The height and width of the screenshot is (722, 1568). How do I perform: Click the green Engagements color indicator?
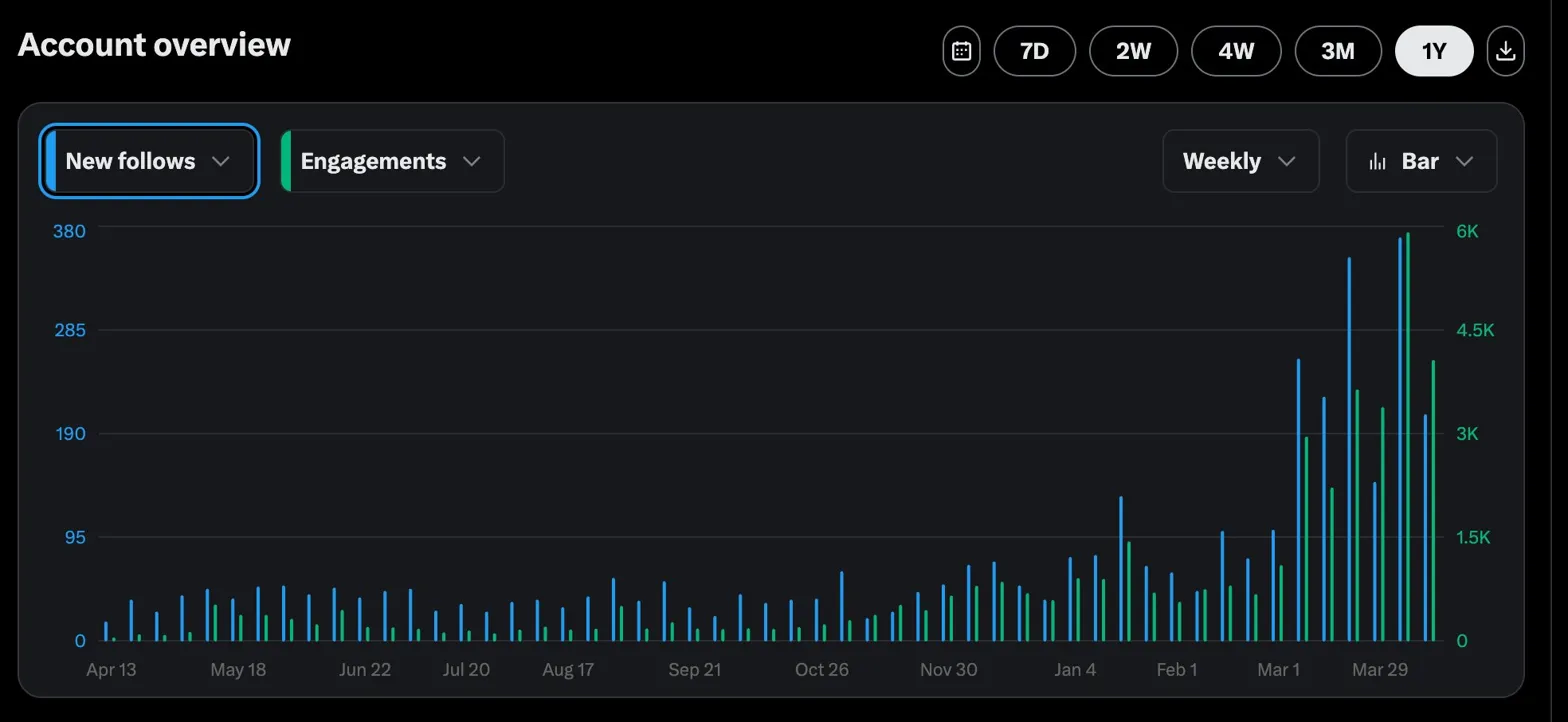pyautogui.click(x=286, y=161)
